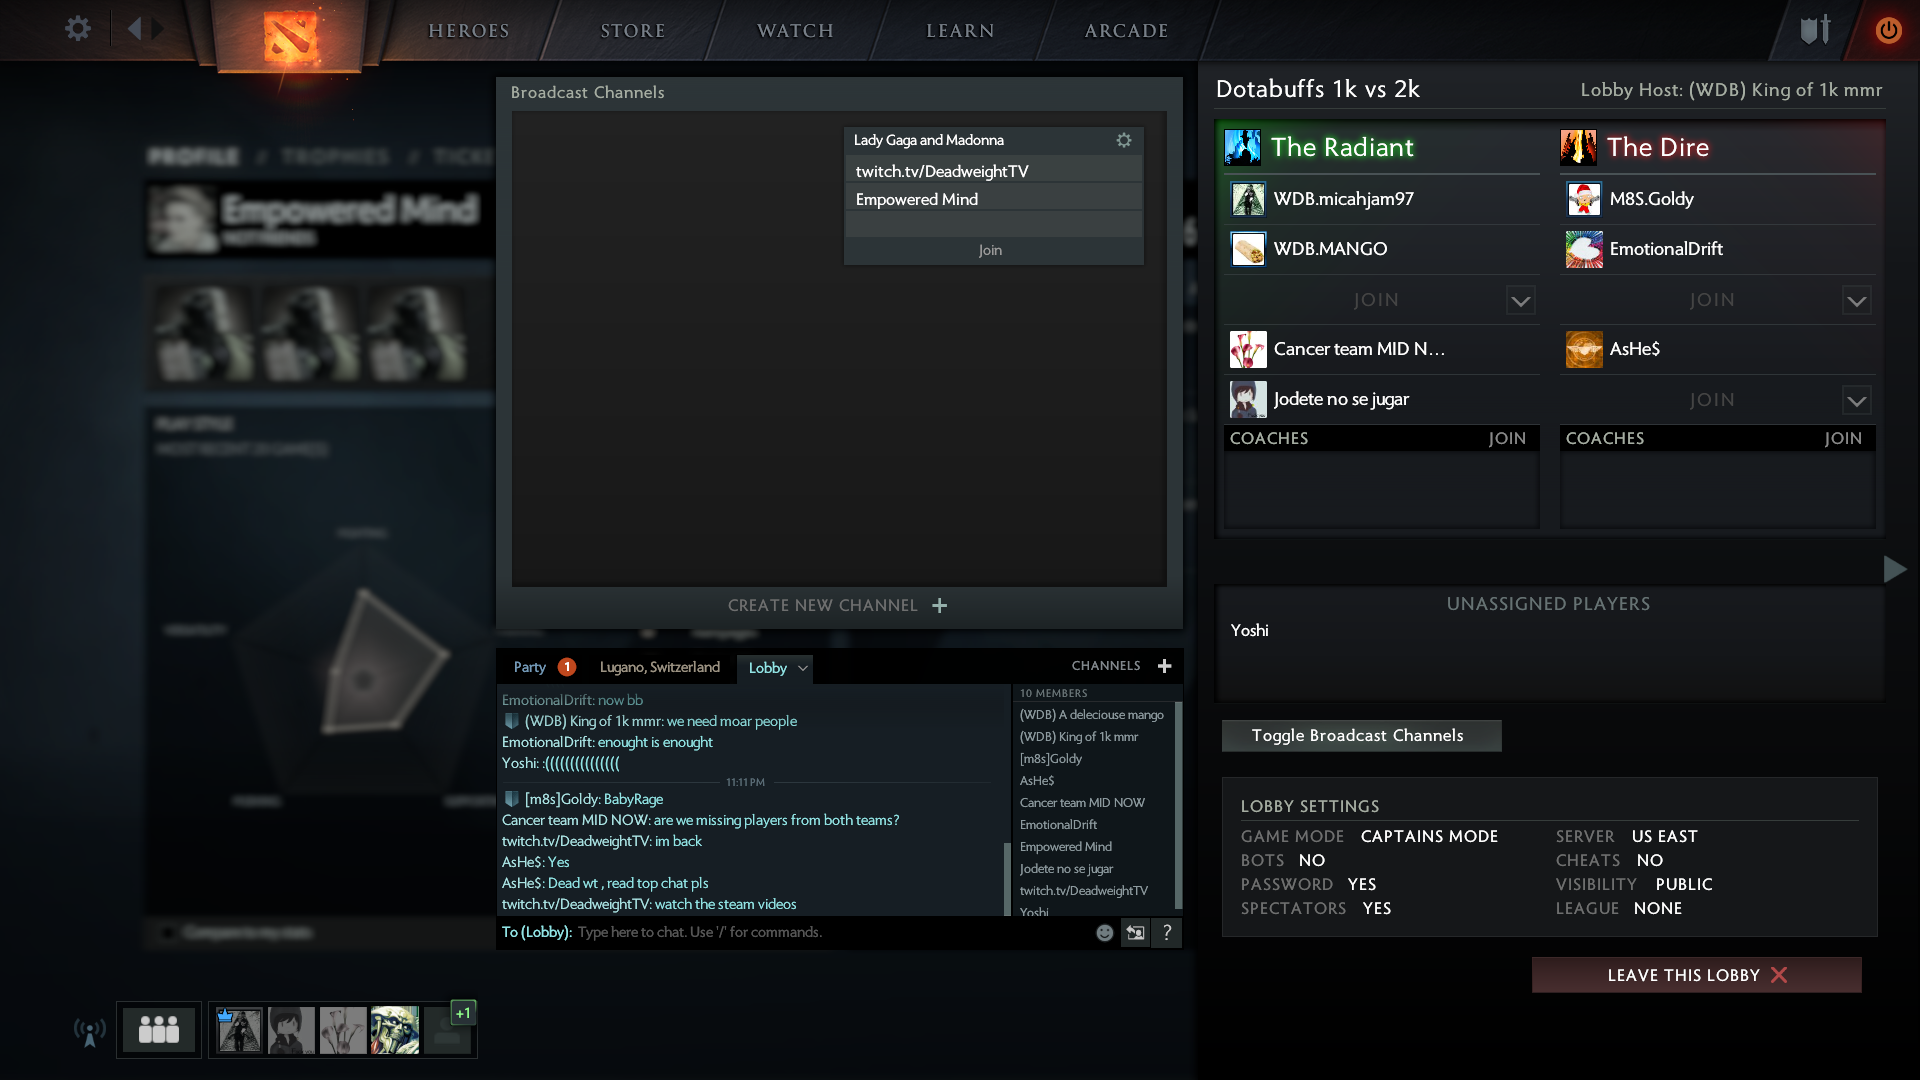The height and width of the screenshot is (1080, 1920).
Task: Open chat help question mark
Action: tap(1166, 932)
